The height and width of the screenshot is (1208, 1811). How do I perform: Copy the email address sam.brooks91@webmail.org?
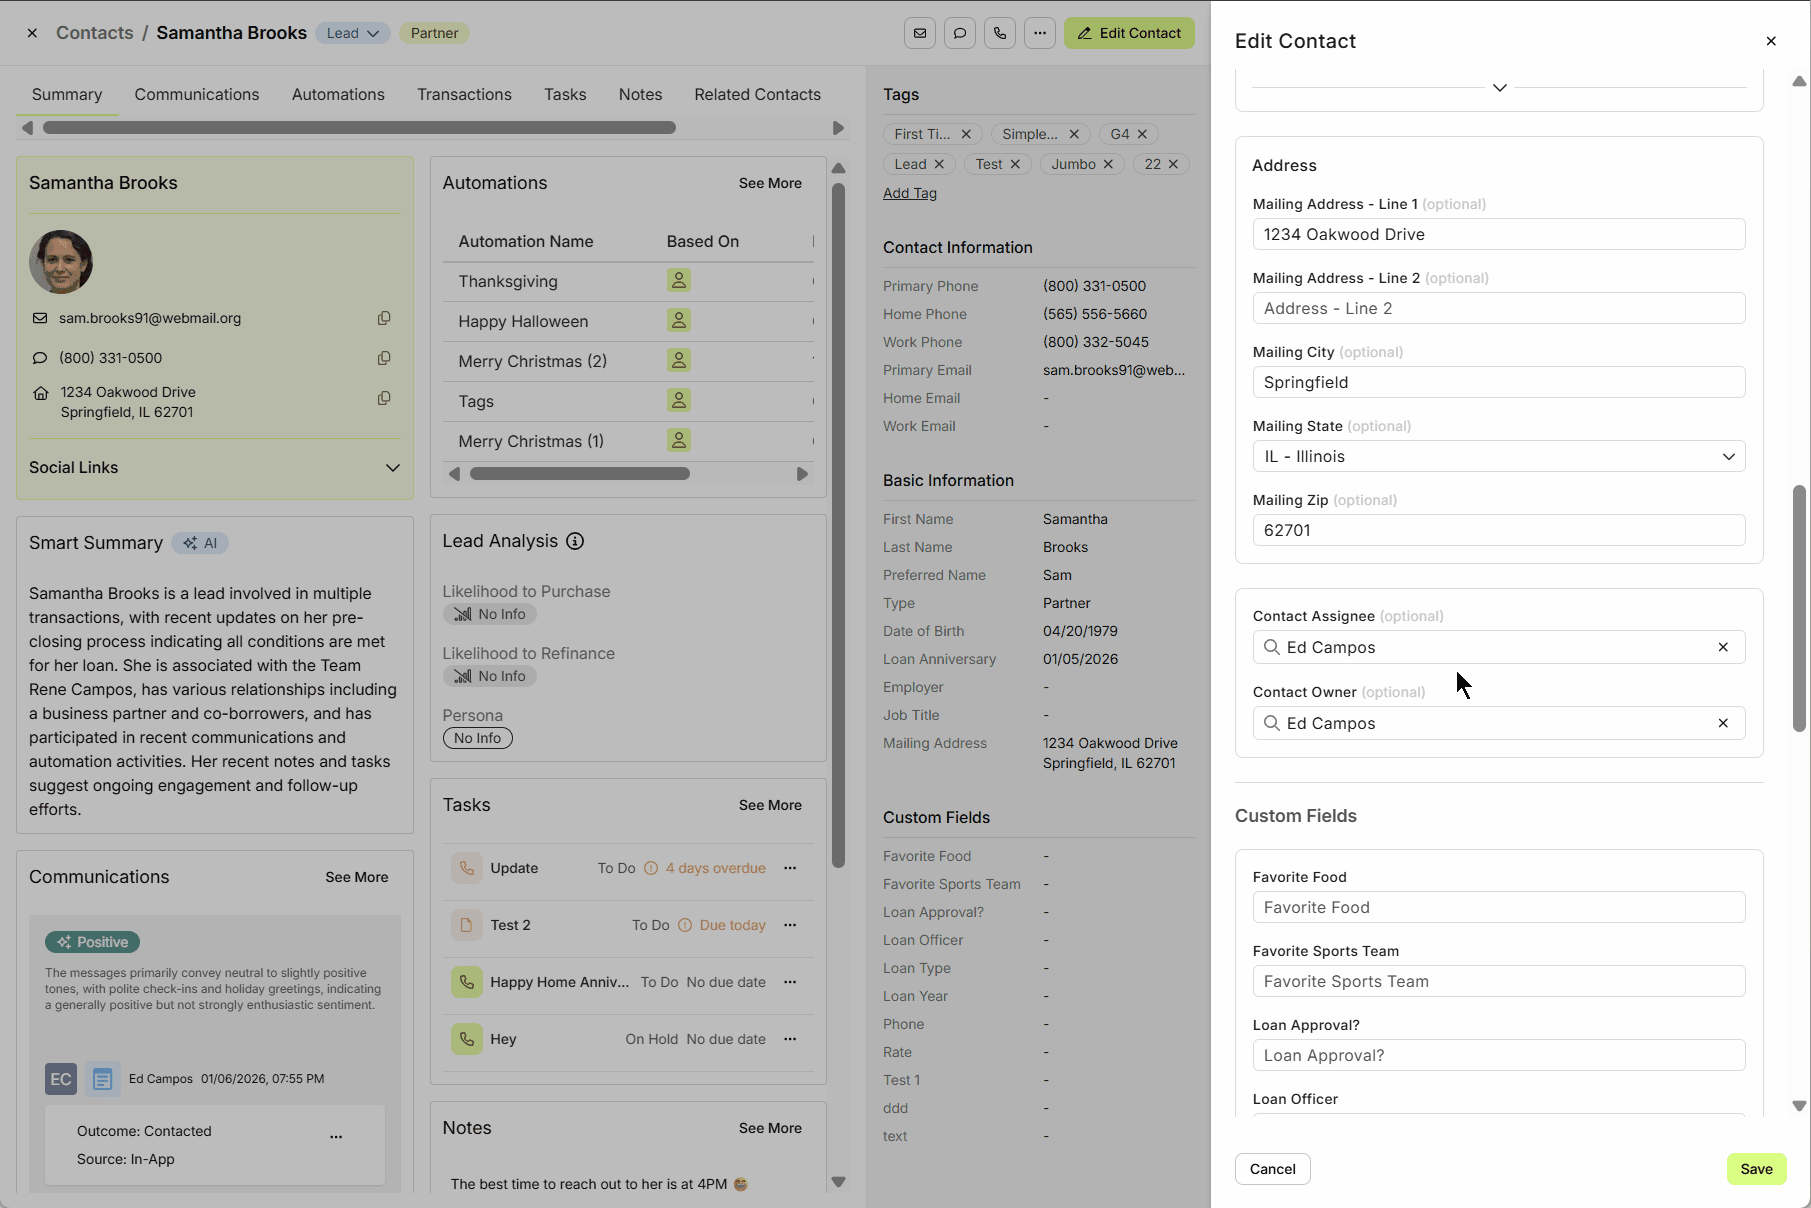click(384, 318)
